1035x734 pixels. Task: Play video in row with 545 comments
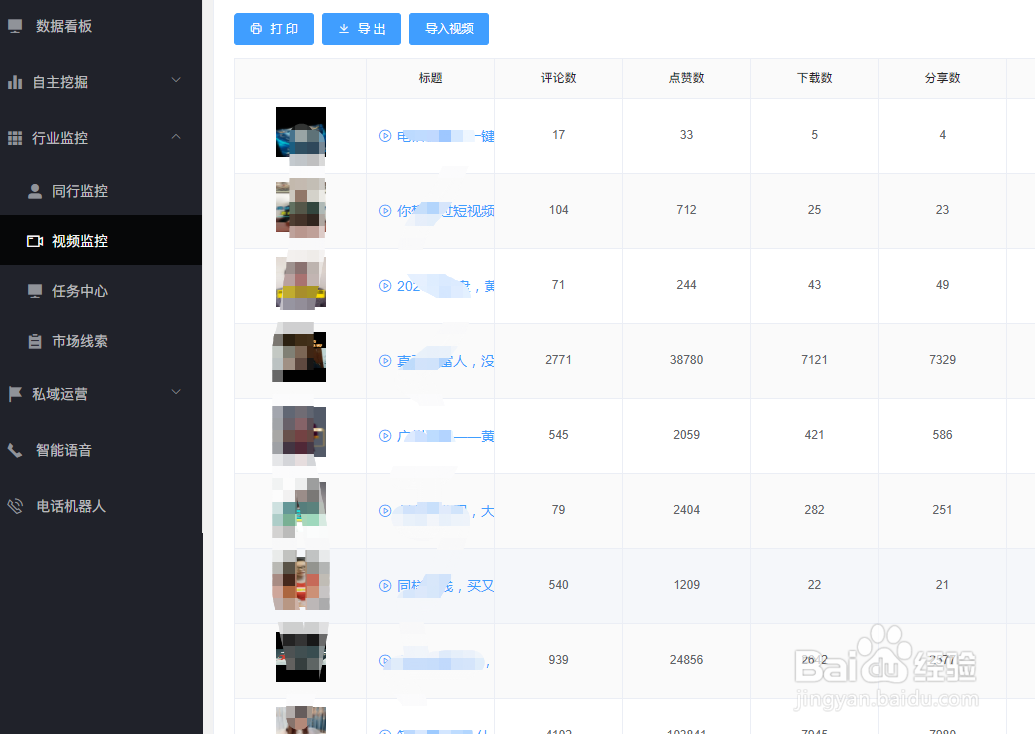pos(385,436)
